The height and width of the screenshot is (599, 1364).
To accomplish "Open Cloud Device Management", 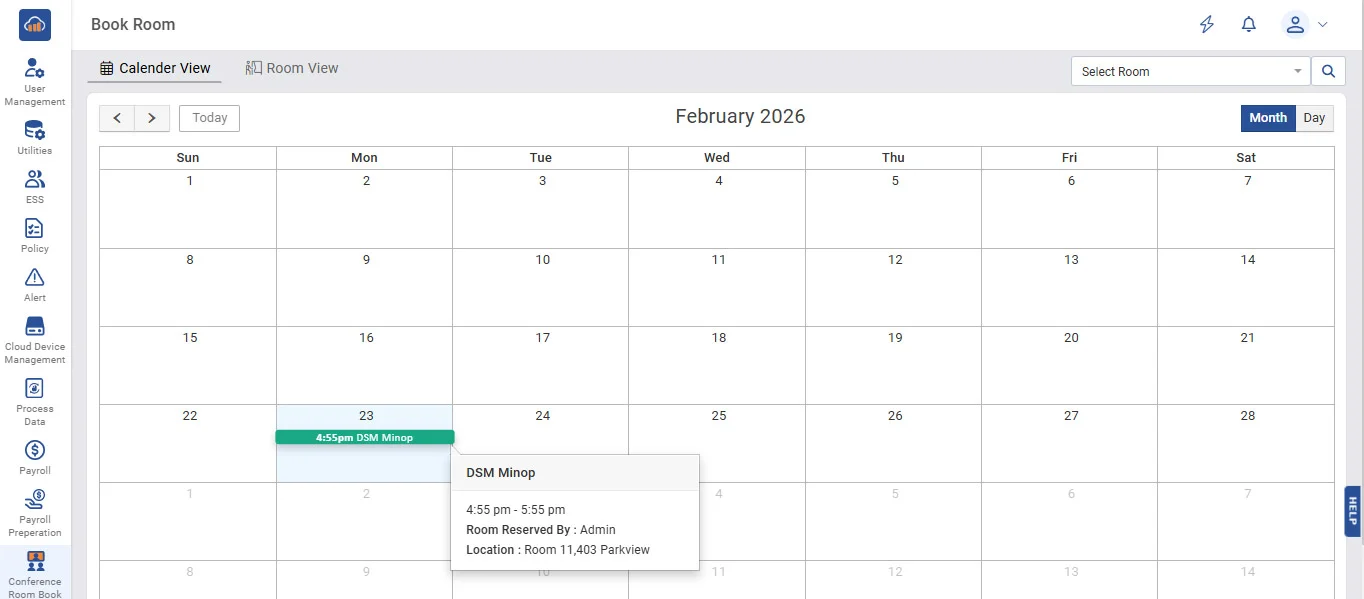I will [x=35, y=339].
